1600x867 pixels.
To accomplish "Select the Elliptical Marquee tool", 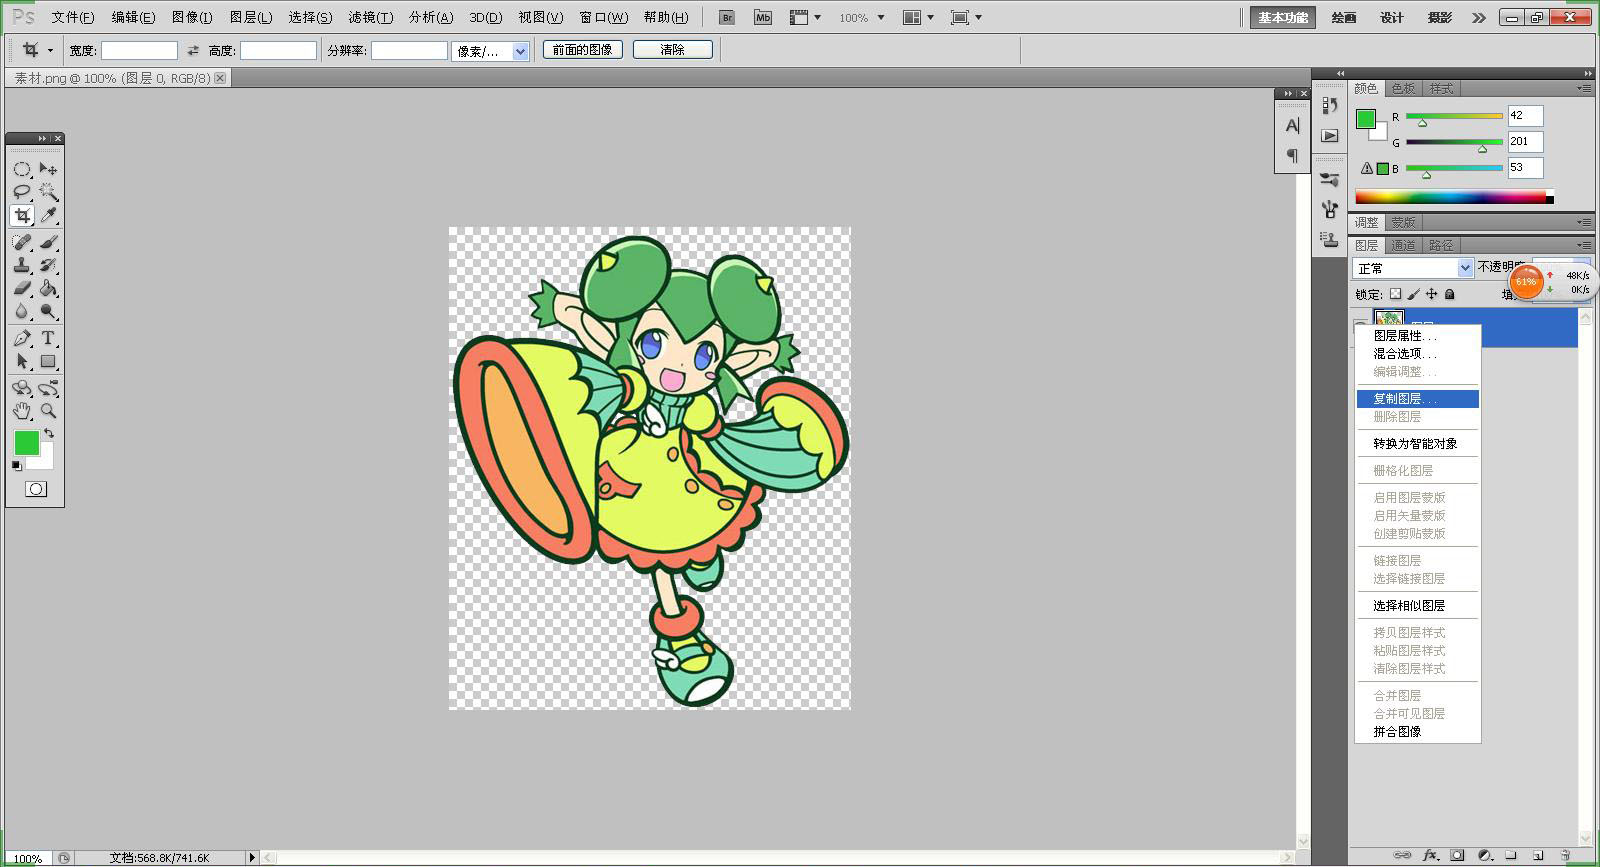I will pyautogui.click(x=22, y=169).
